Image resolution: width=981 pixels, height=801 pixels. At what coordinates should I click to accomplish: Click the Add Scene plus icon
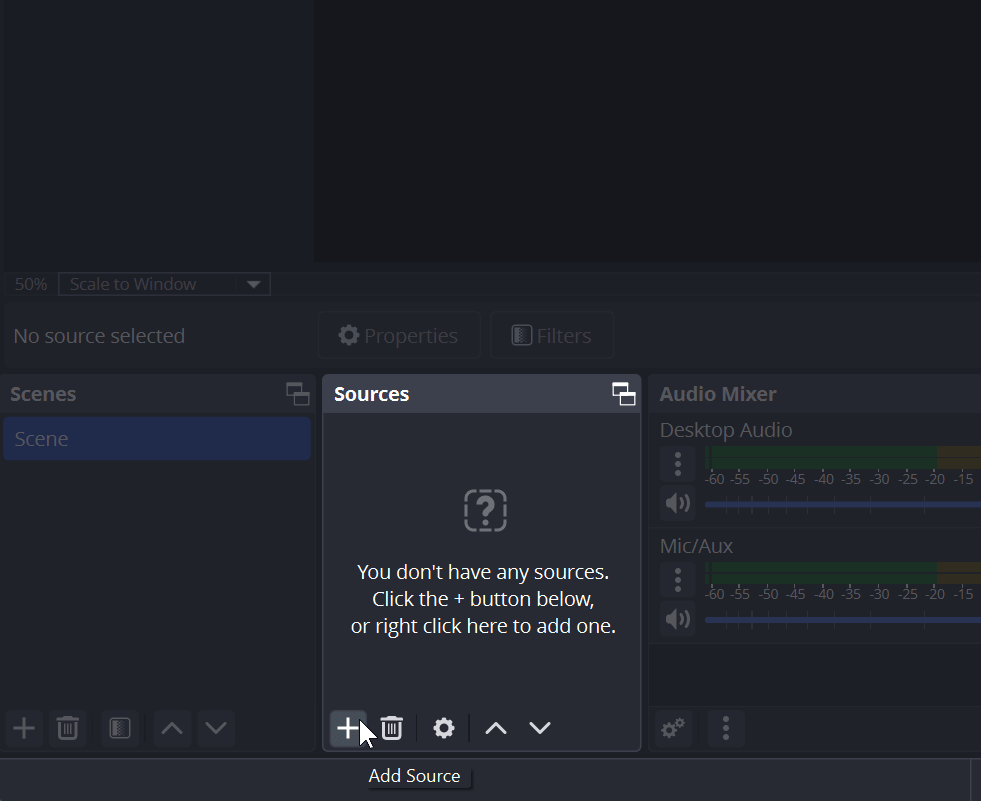point(23,728)
